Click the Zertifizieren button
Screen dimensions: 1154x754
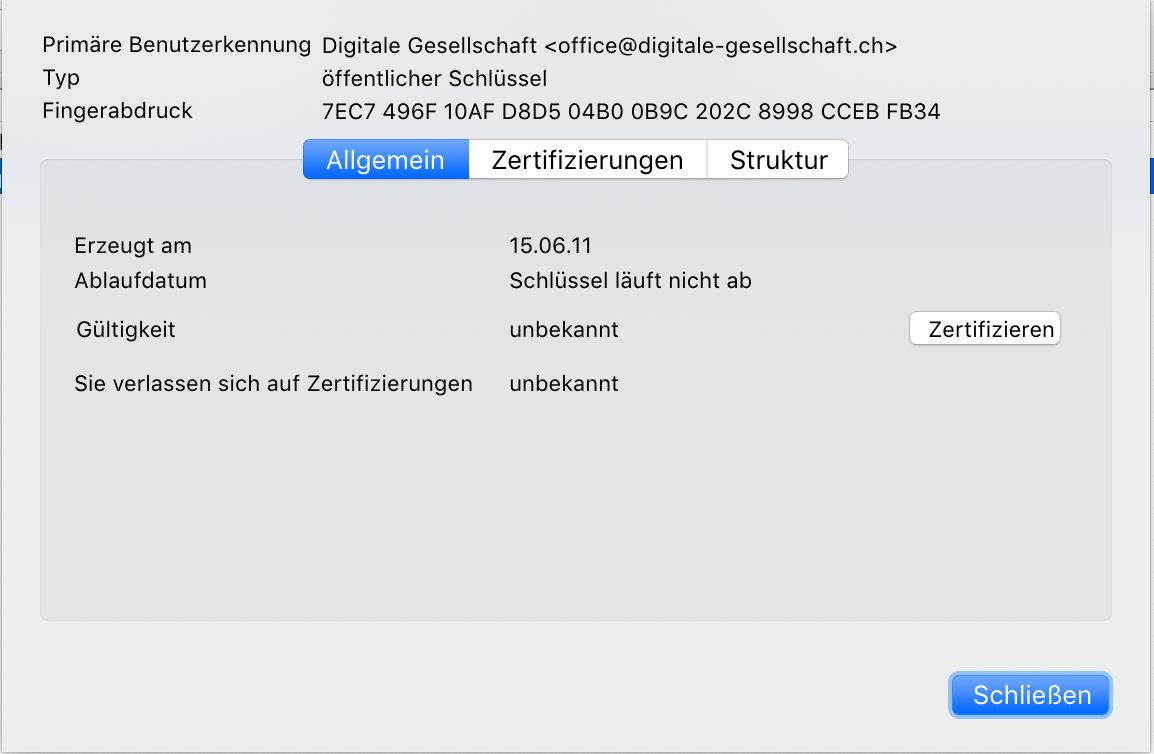tap(985, 328)
